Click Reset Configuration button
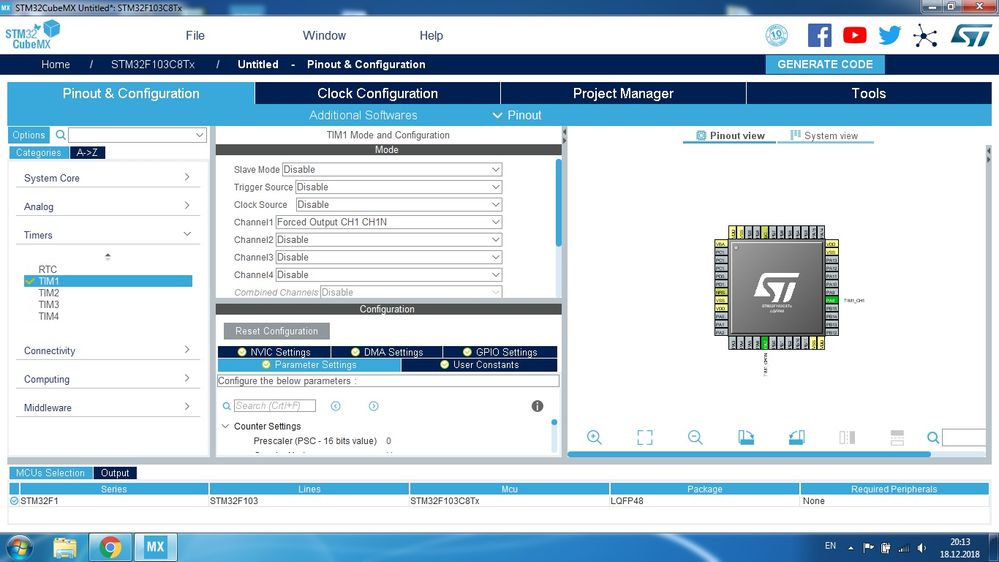This screenshot has height=562, width=999. point(277,331)
